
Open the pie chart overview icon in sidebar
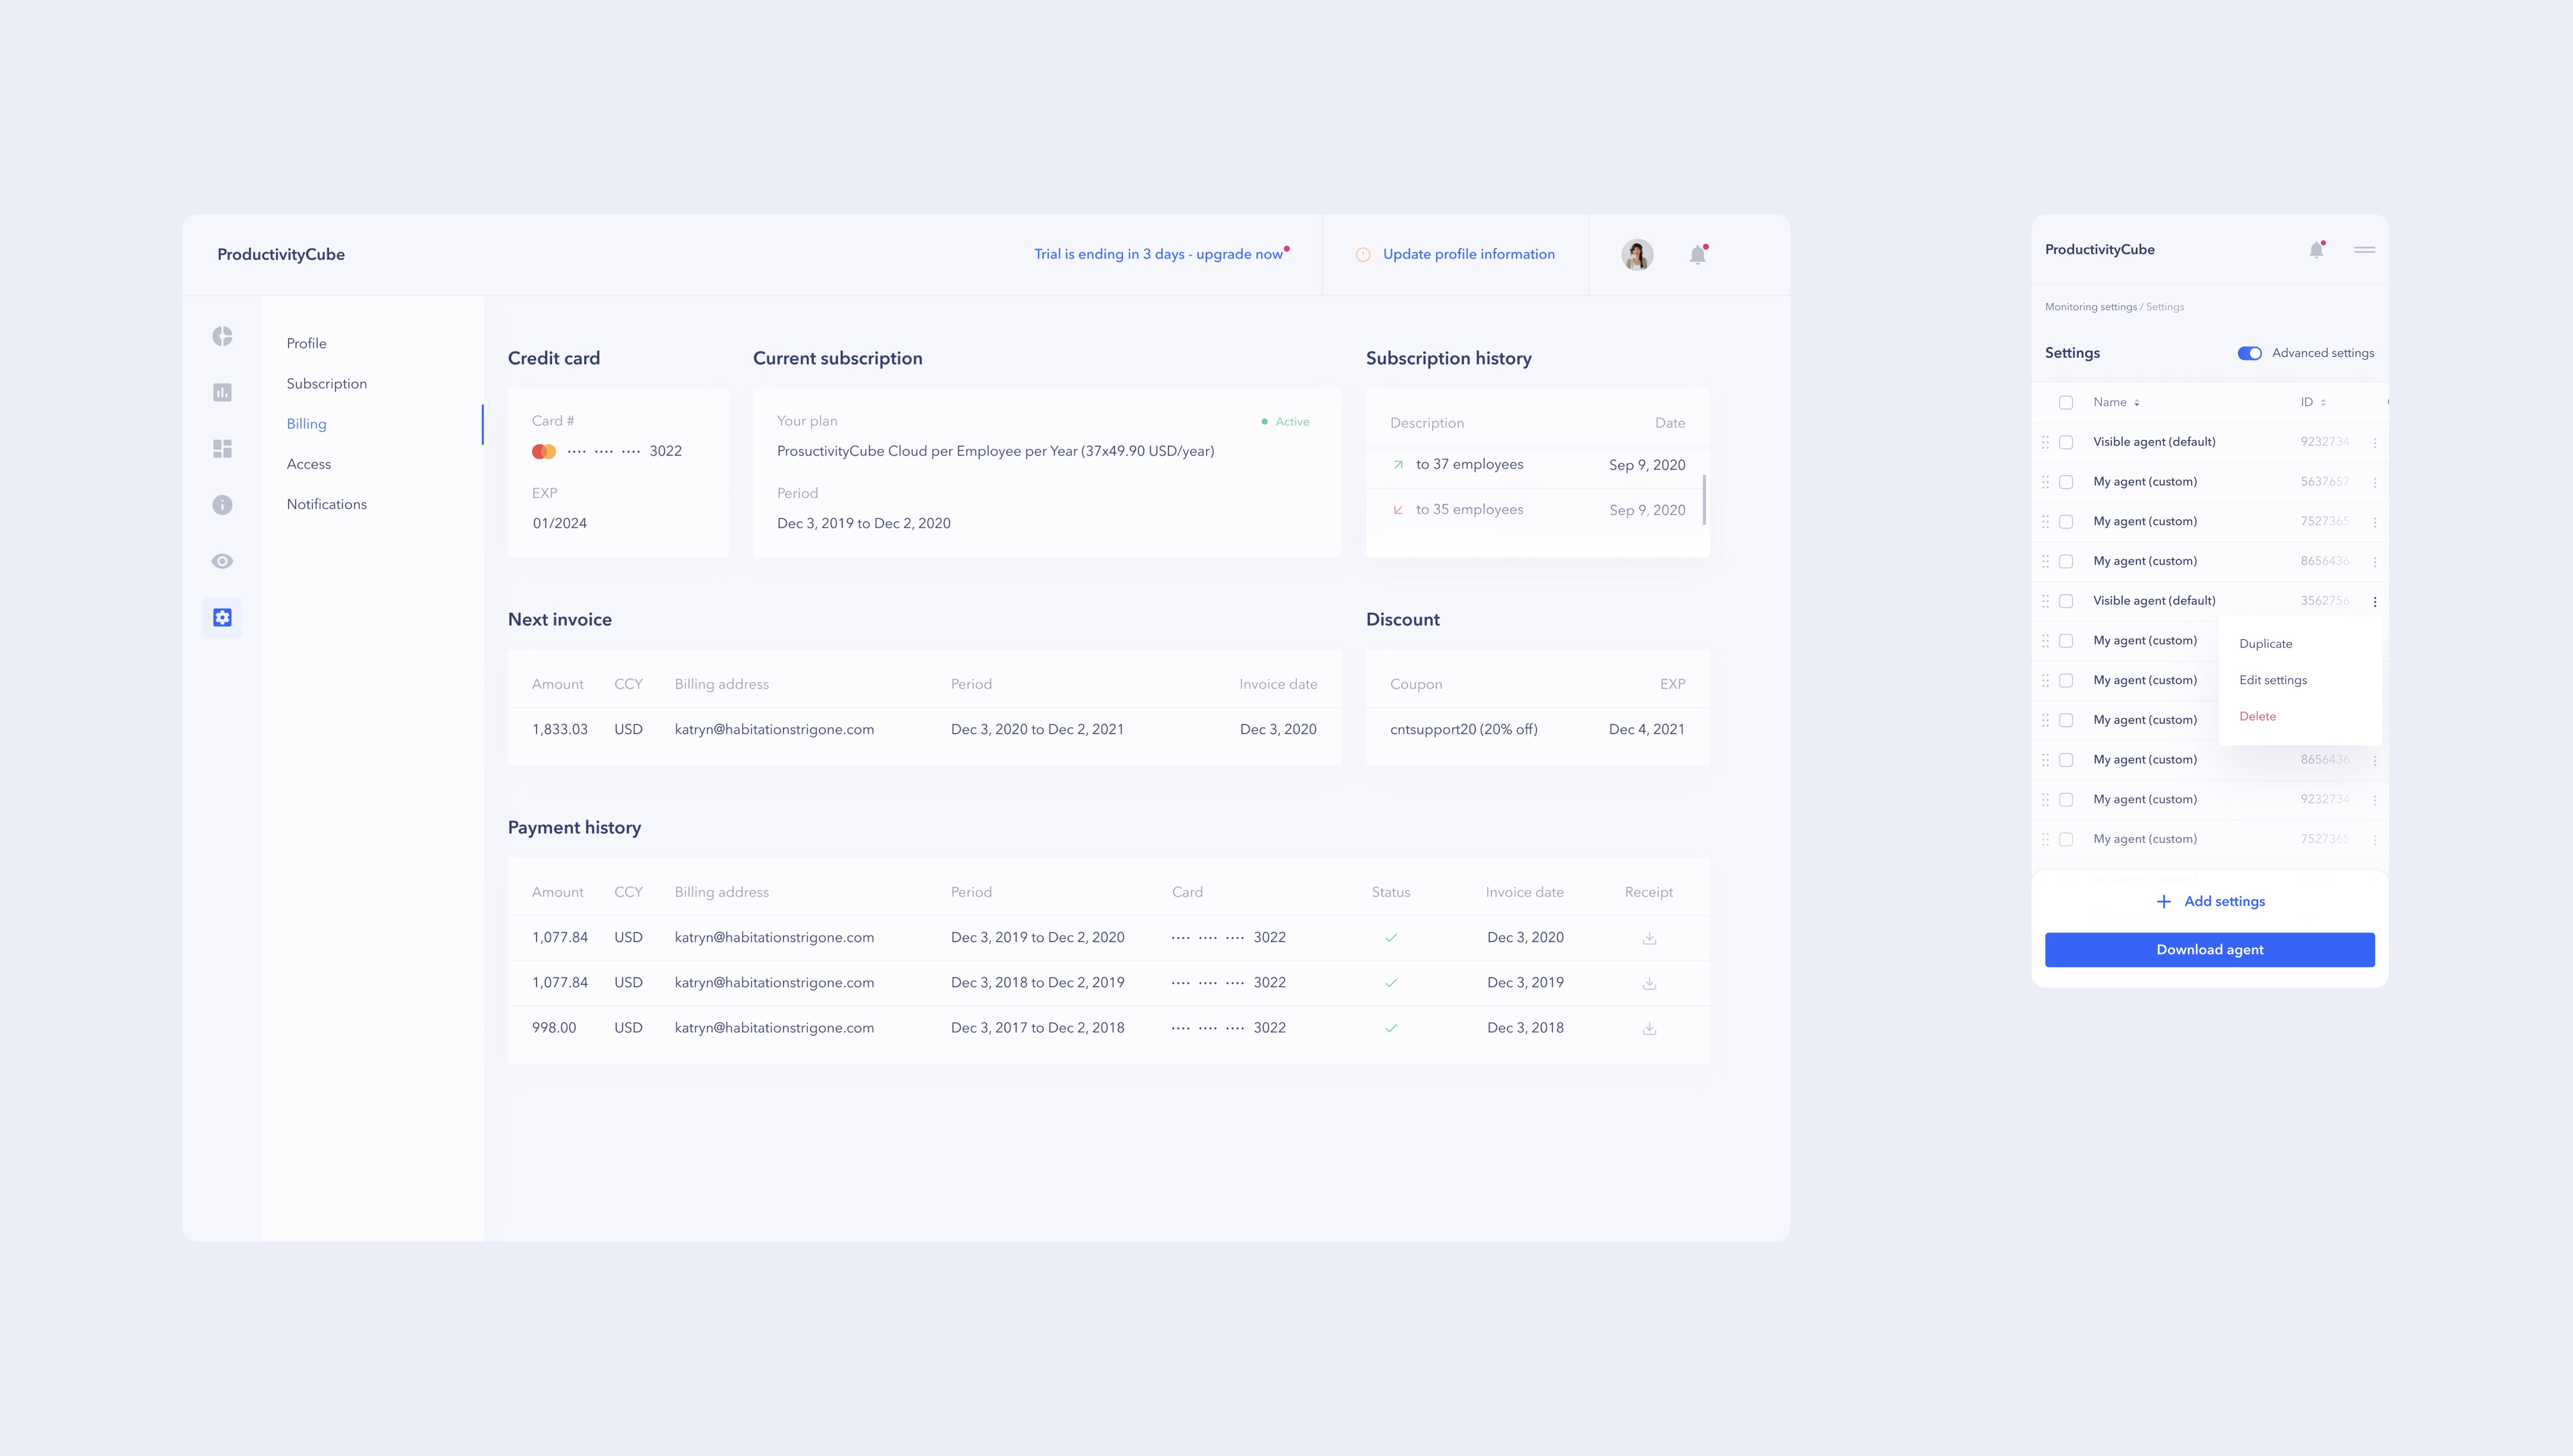click(x=222, y=336)
